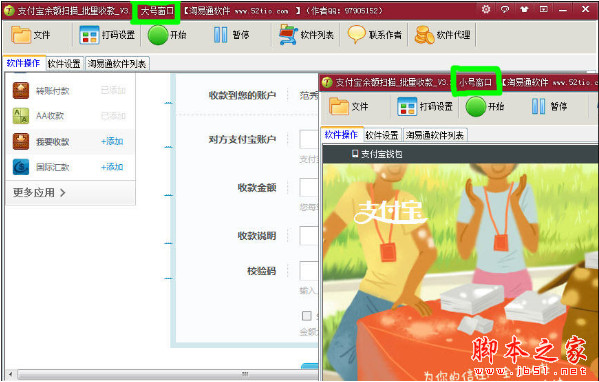Click 收款到您的账户 label
This screenshot has width=599, height=382.
point(242,96)
